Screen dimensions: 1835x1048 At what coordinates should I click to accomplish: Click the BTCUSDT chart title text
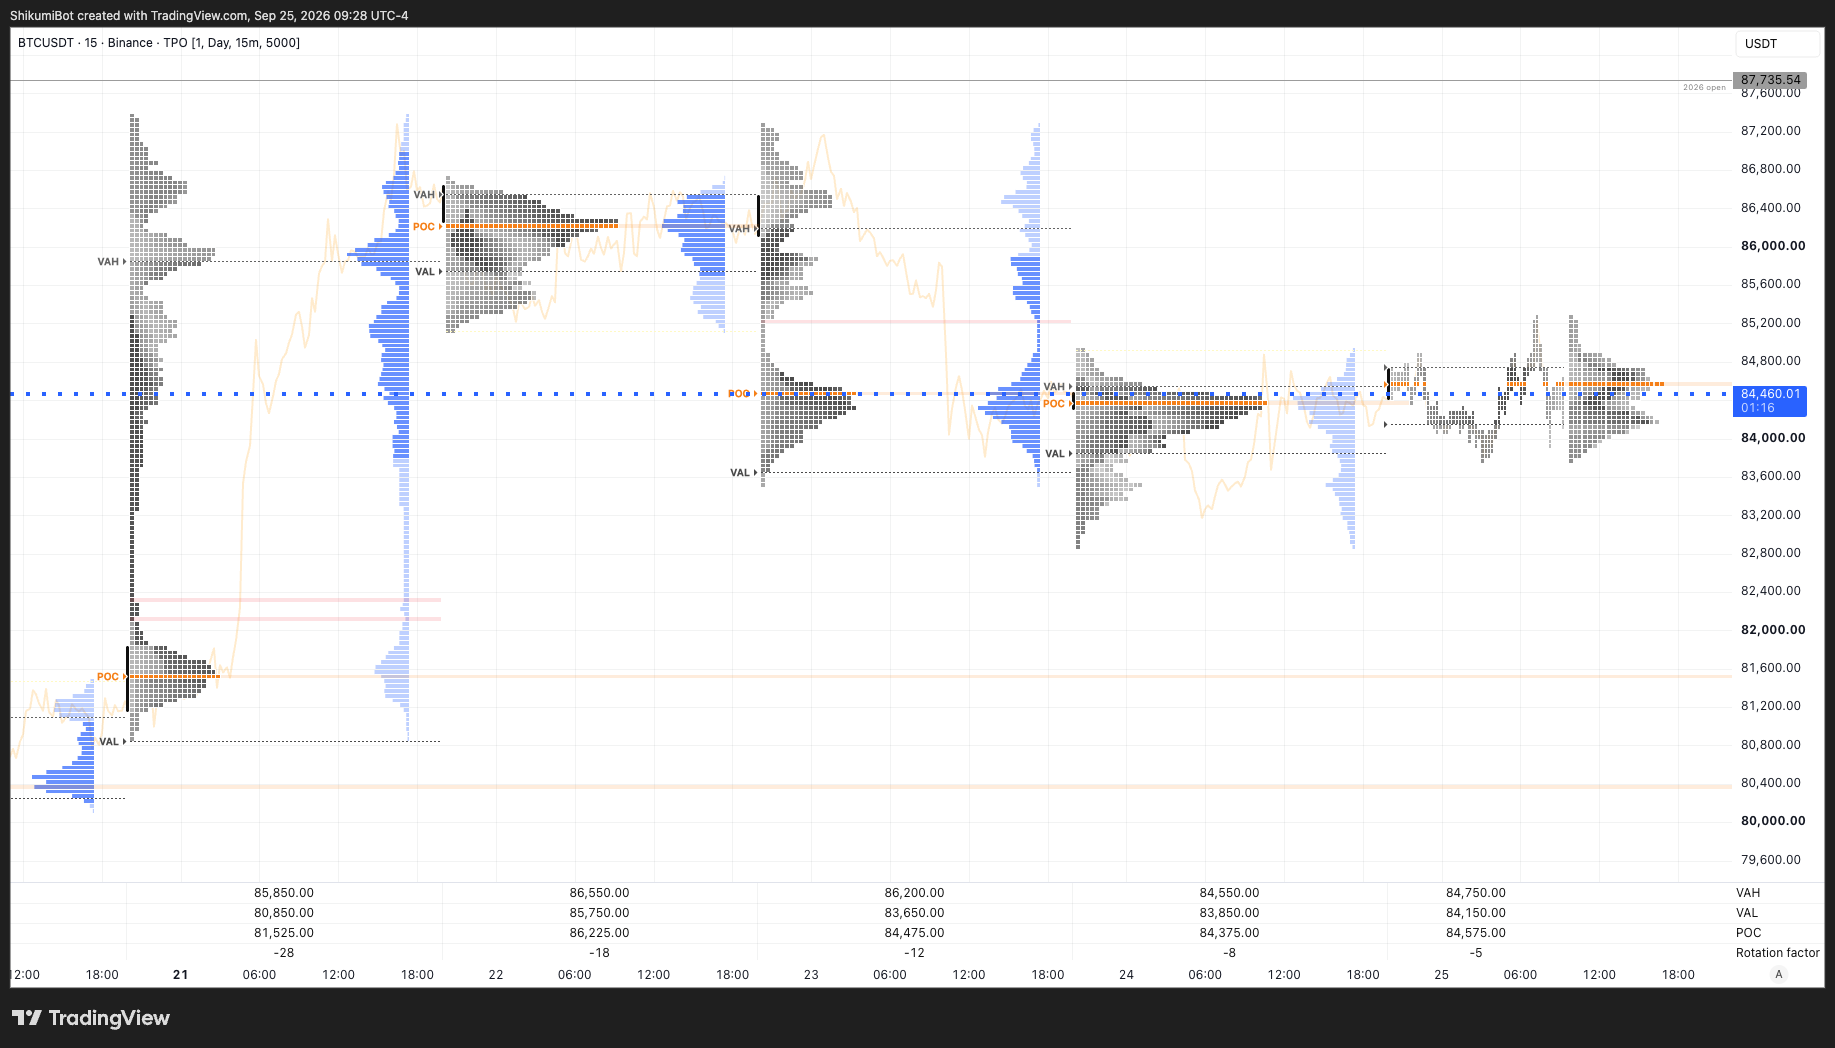point(159,43)
